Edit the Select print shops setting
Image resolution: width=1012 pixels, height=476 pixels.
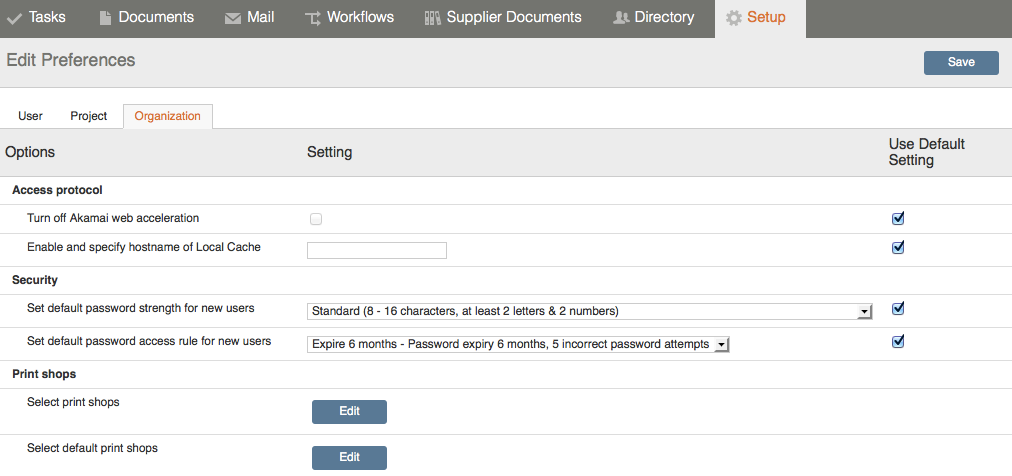click(349, 412)
